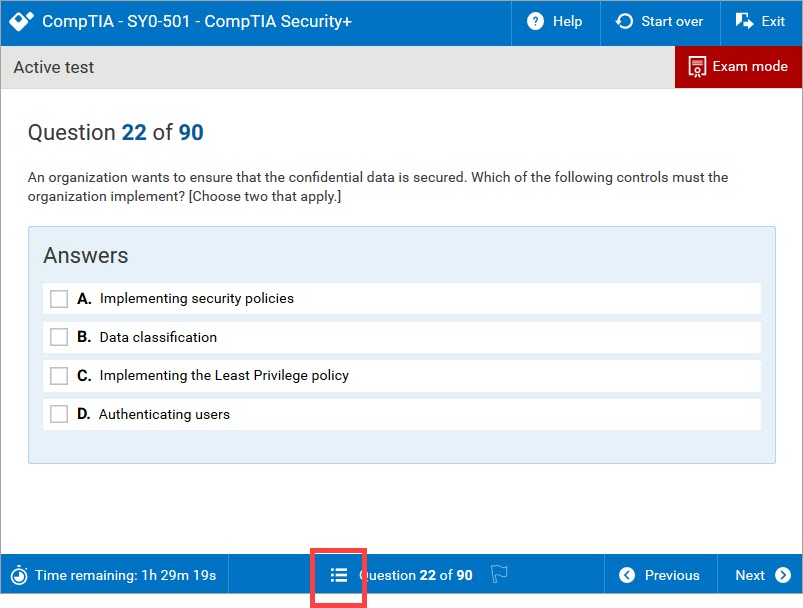Image resolution: width=803 pixels, height=608 pixels.
Task: Click the Previous arrow circle icon
Action: point(627,575)
